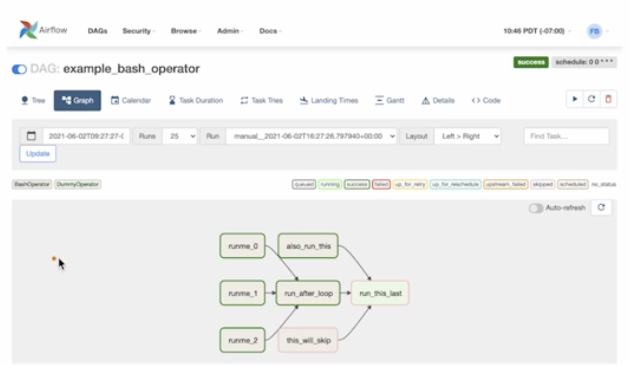This screenshot has width=630, height=366.
Task: Trigger the DAG with the play icon
Action: 575,99
